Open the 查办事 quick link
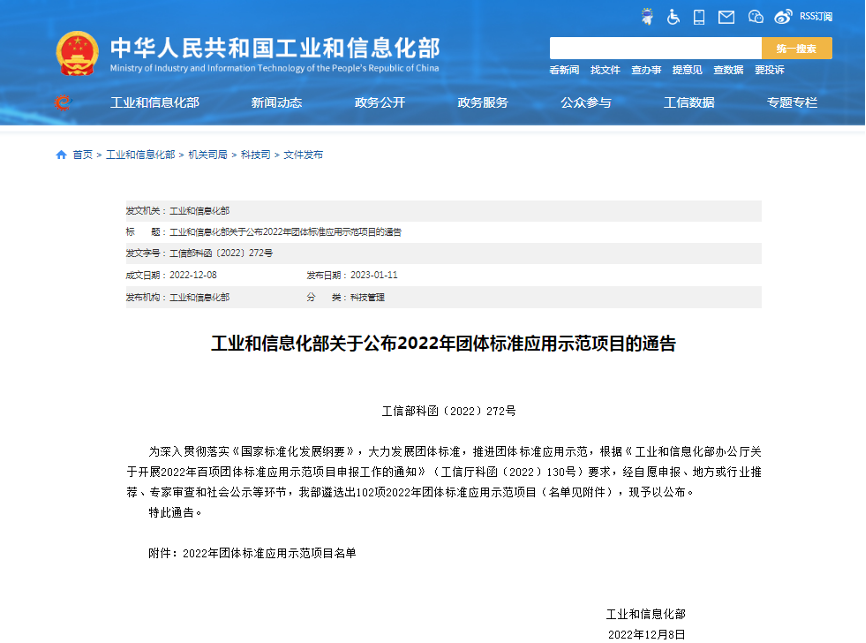The width and height of the screenshot is (866, 643). (646, 70)
